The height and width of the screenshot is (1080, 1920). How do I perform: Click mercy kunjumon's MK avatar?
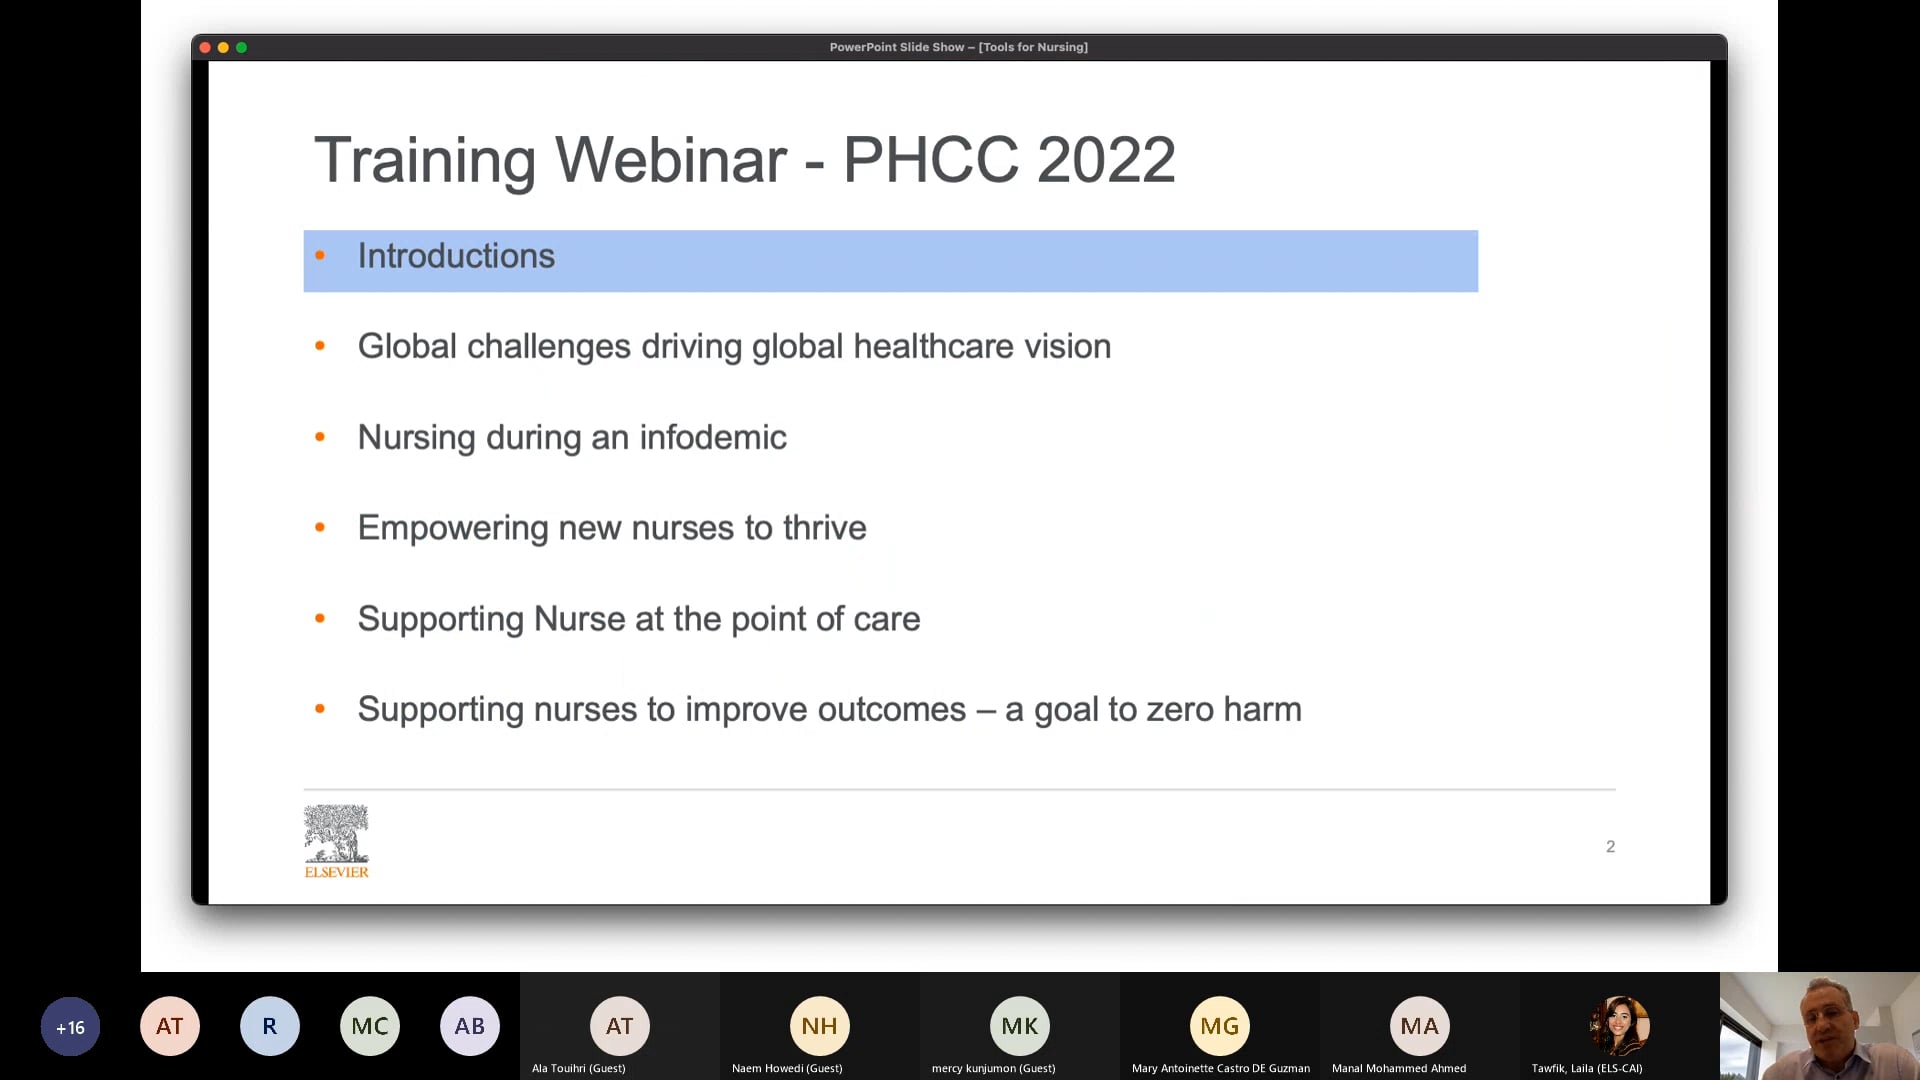[1020, 1026]
